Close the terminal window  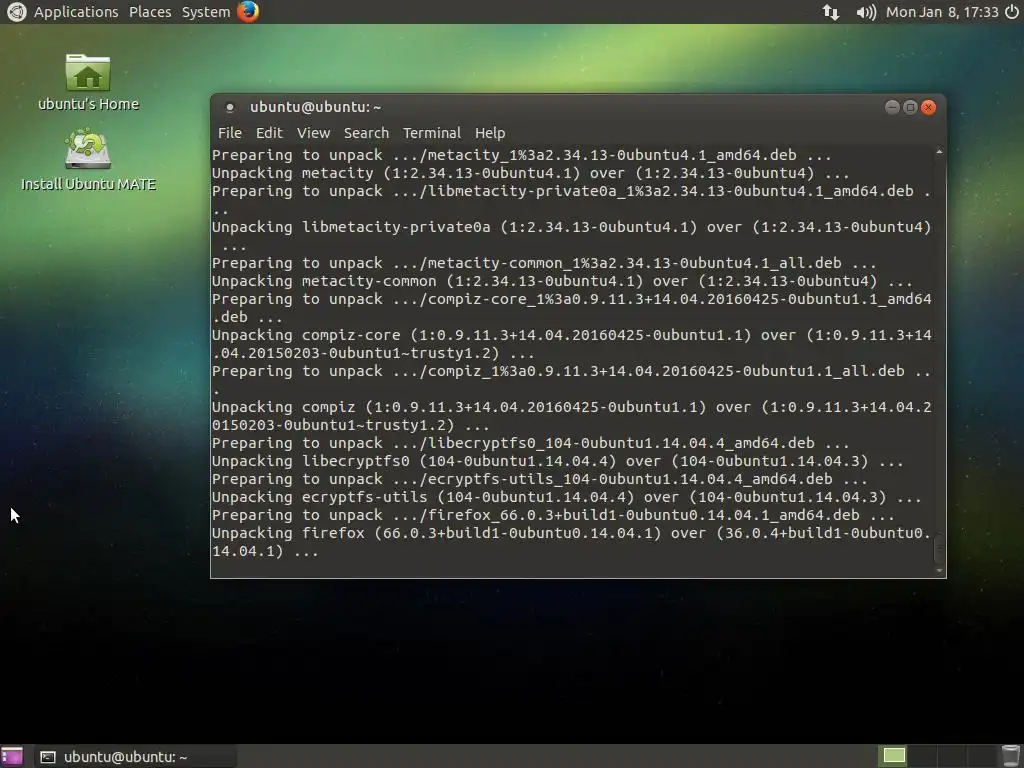pos(929,107)
